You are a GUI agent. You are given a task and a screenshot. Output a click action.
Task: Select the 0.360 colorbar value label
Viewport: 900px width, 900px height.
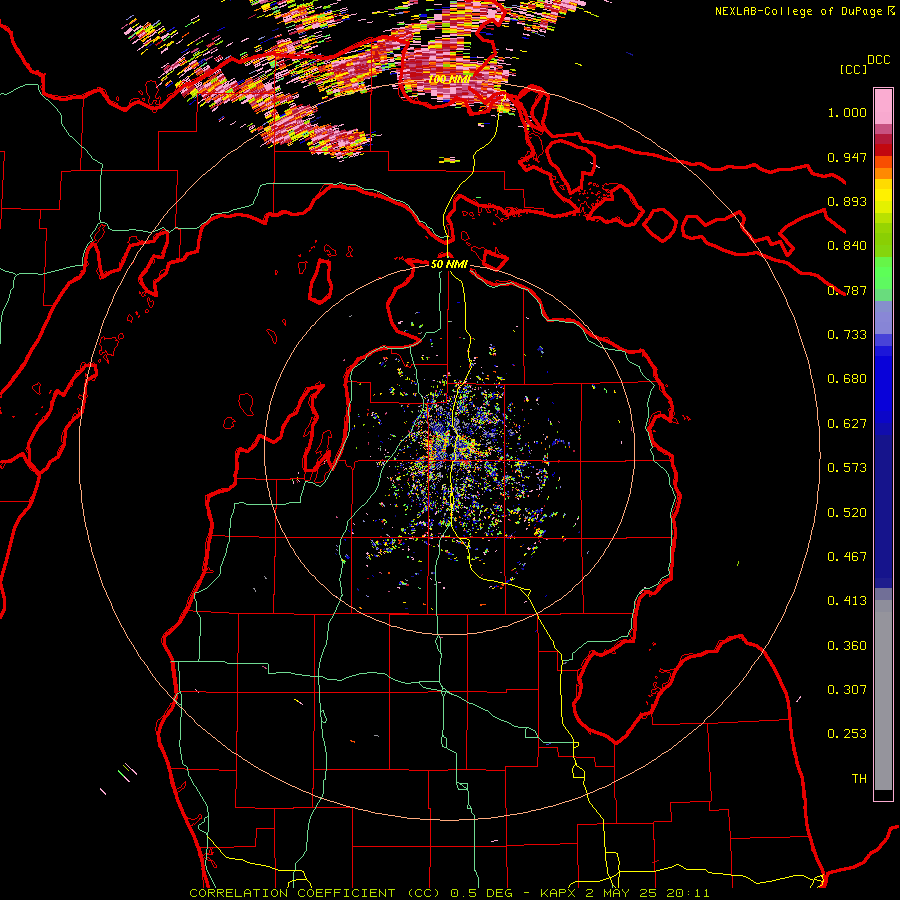[x=847, y=646]
